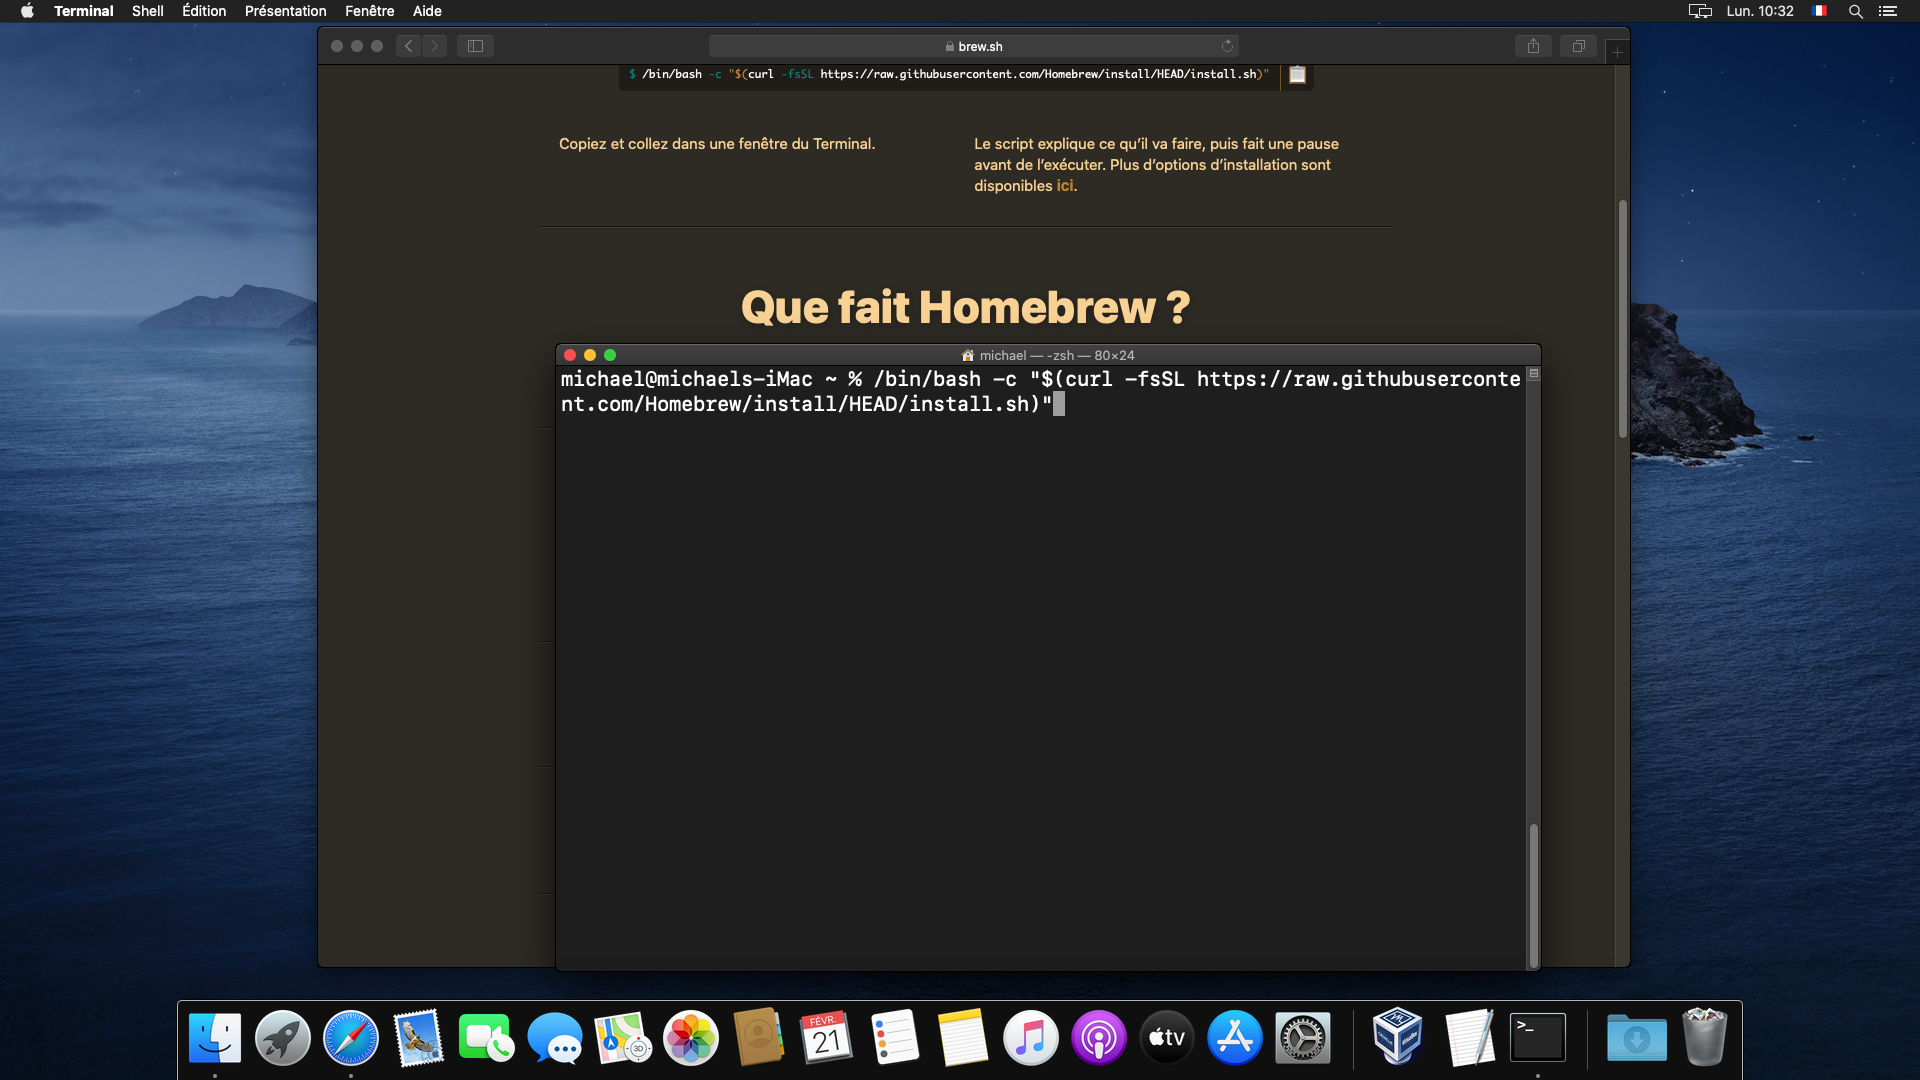Open TextEdit from the Dock
Viewport: 1920px width, 1080px height.
pos(1469,1037)
